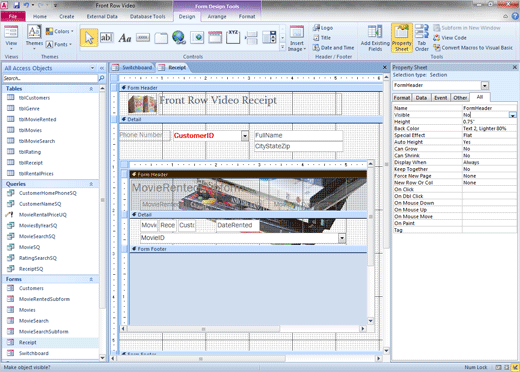Convert Macros to Visual Basic
The image size is (520, 372).
[x=473, y=48]
